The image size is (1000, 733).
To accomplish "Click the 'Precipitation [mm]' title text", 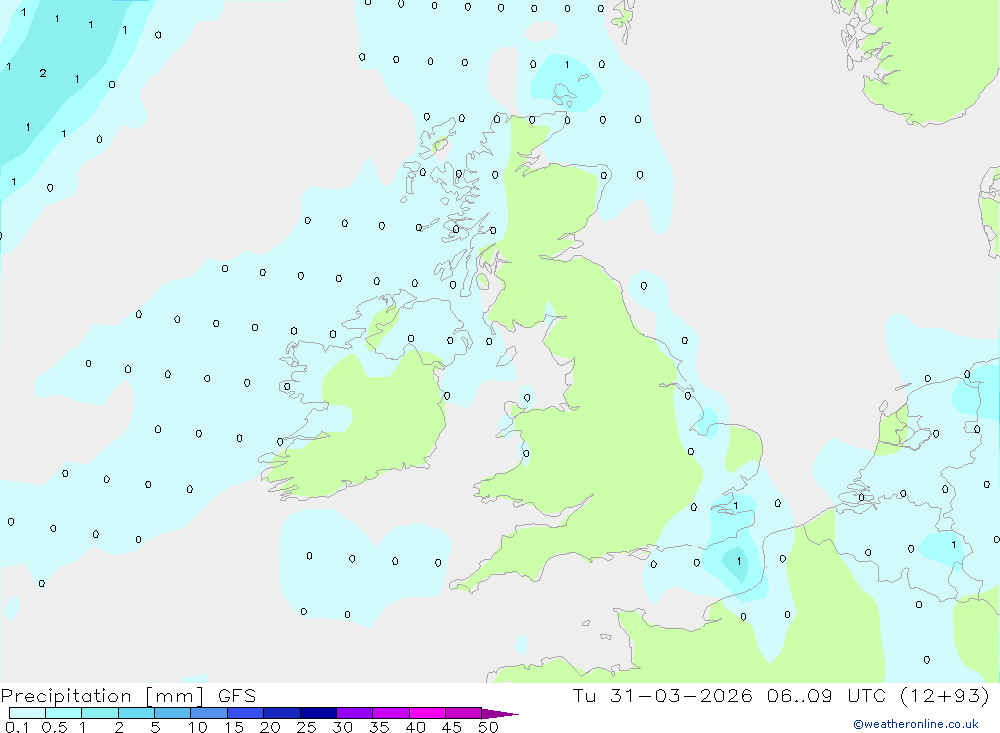I will point(103,696).
